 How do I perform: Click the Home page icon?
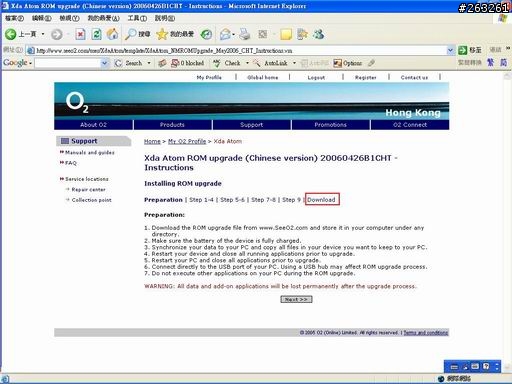pos(112,34)
